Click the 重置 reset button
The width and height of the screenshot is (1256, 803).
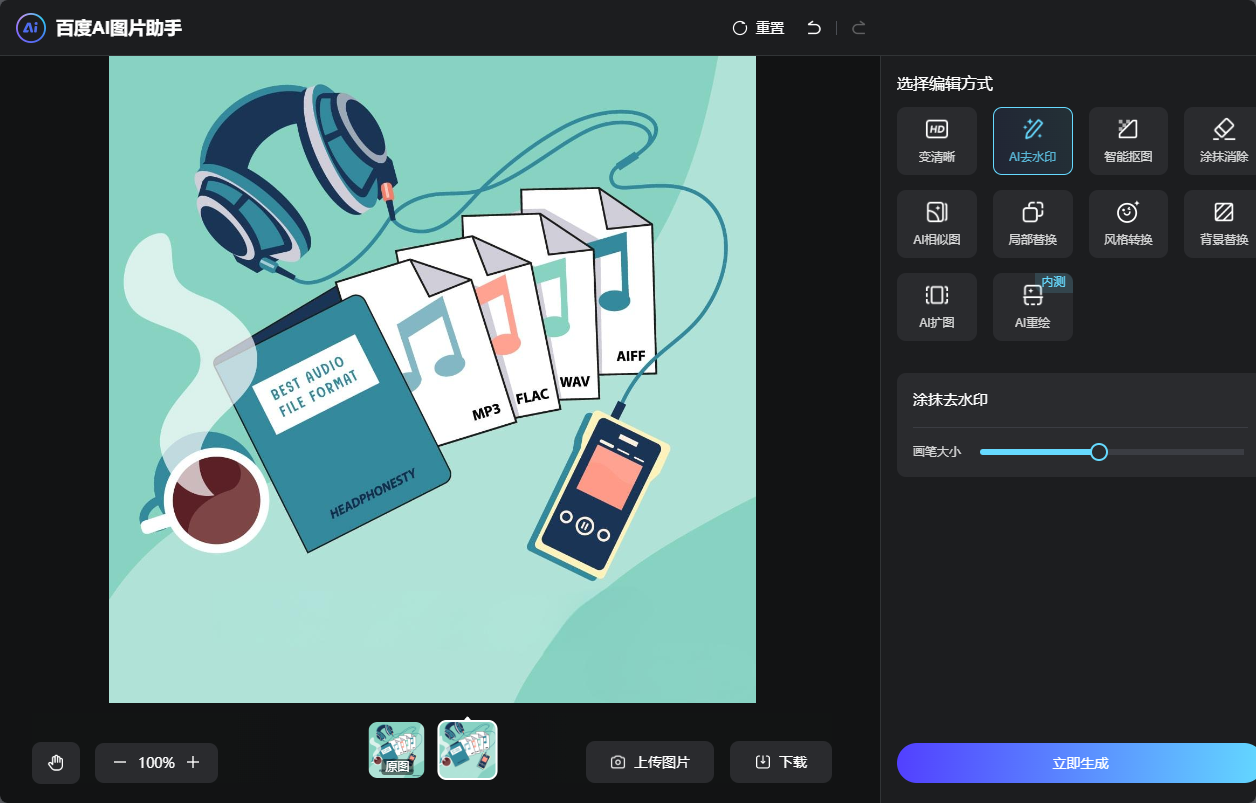pos(758,28)
